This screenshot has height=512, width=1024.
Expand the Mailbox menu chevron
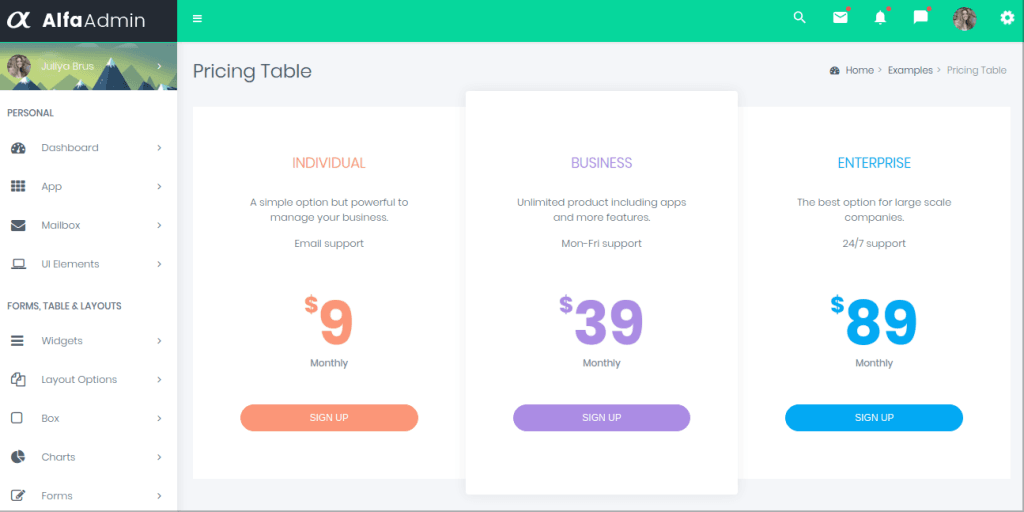[x=159, y=225]
